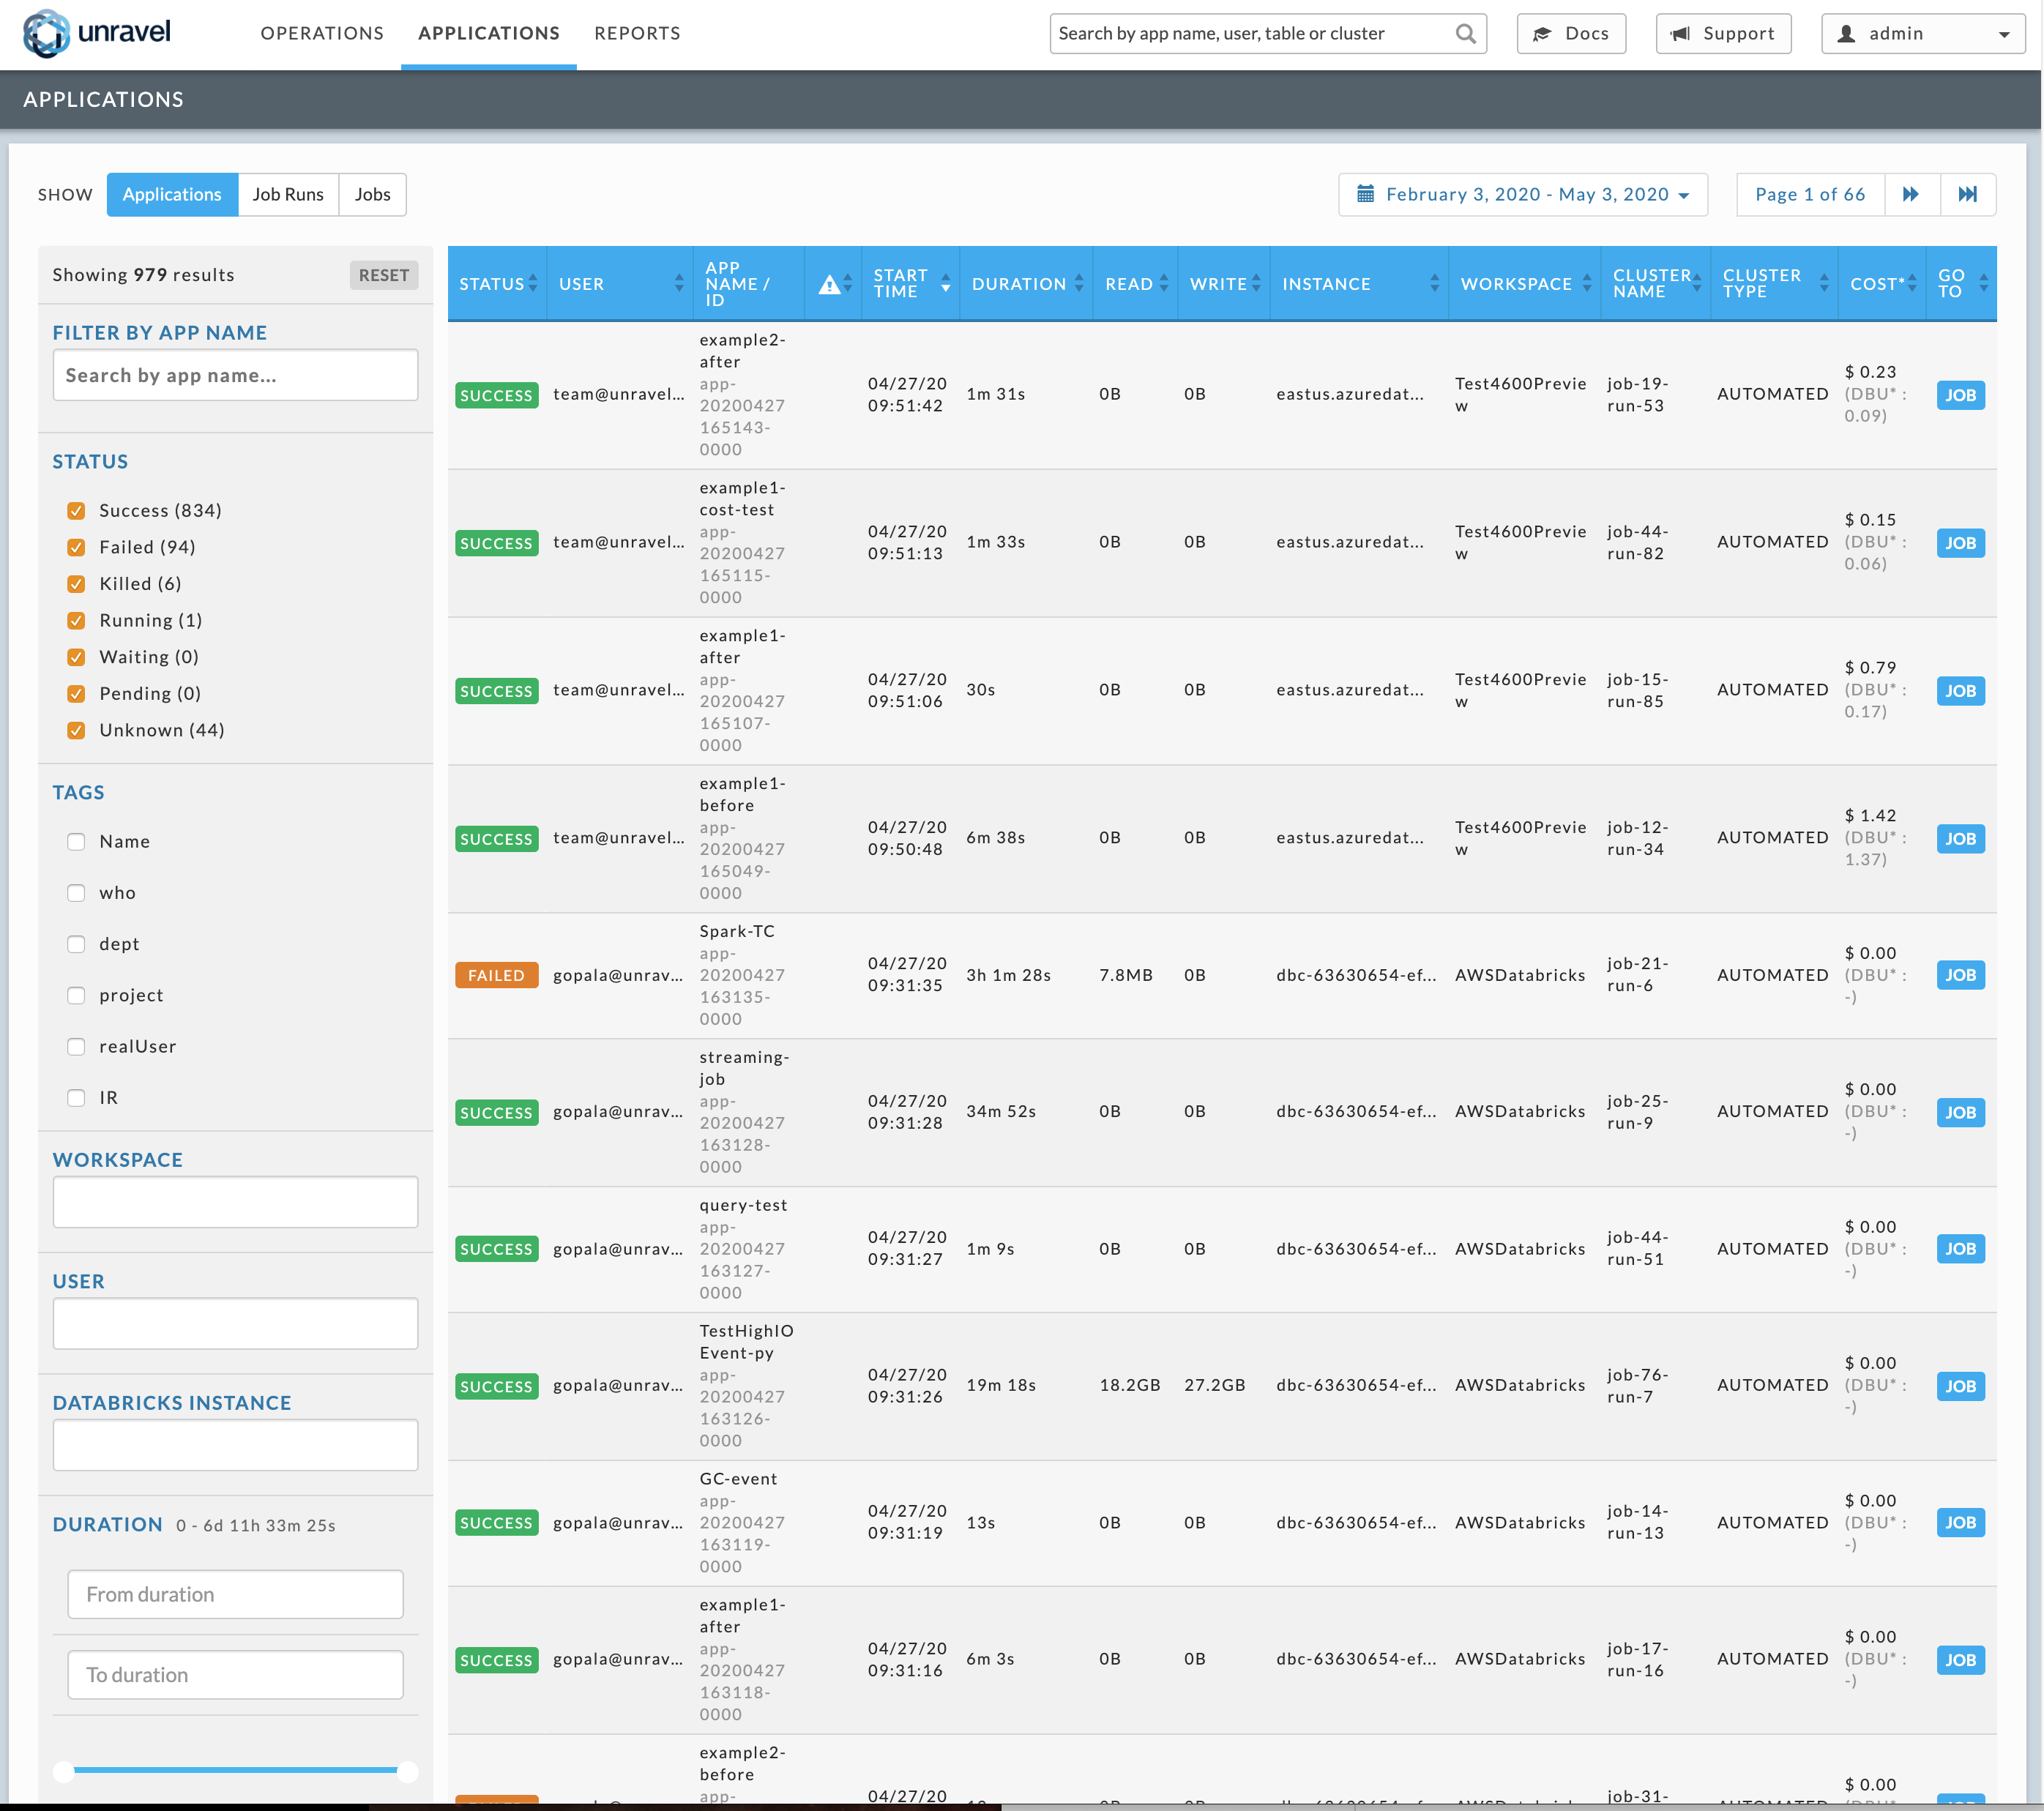Click the right duration slider handle
2044x1811 pixels.
[x=407, y=1771]
